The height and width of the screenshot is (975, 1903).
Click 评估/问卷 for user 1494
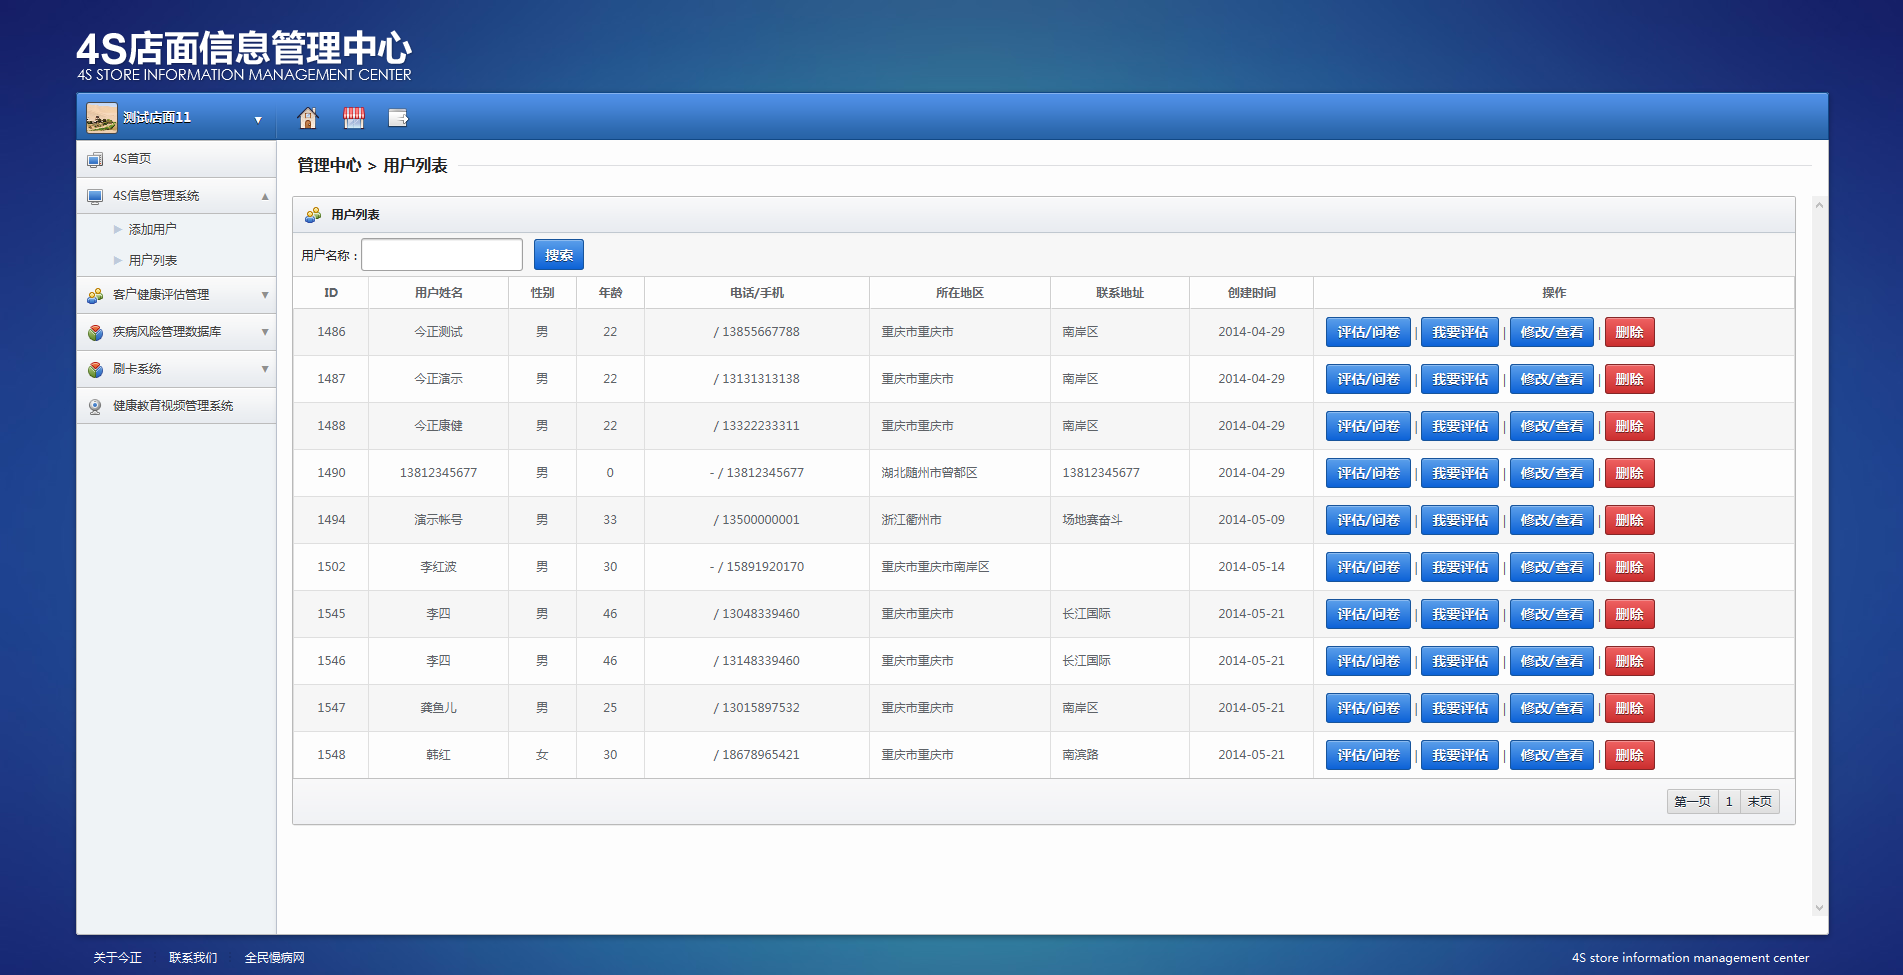(x=1368, y=520)
